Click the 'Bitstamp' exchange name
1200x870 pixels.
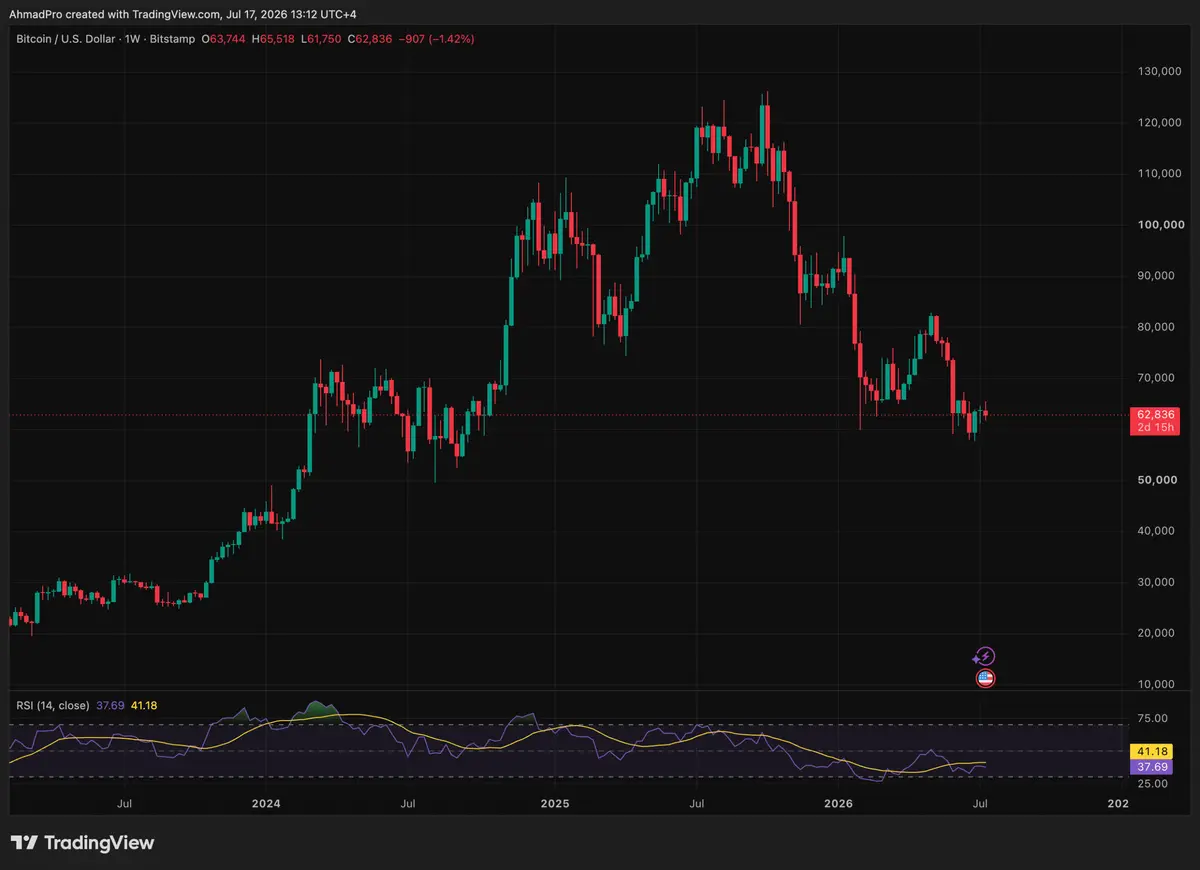pyautogui.click(x=170, y=39)
